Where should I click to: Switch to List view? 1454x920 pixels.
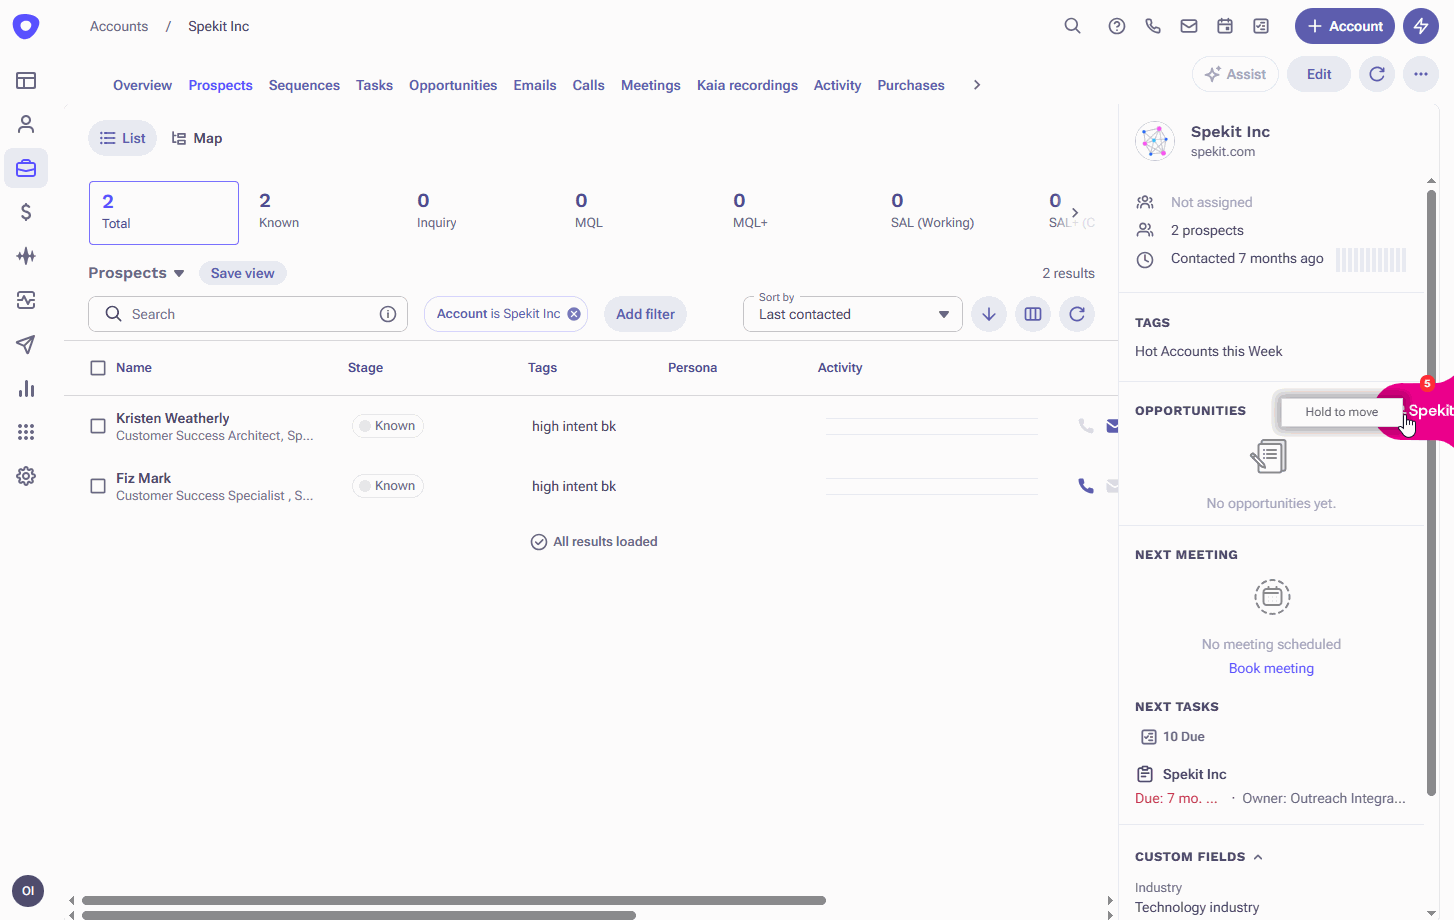pyautogui.click(x=123, y=138)
